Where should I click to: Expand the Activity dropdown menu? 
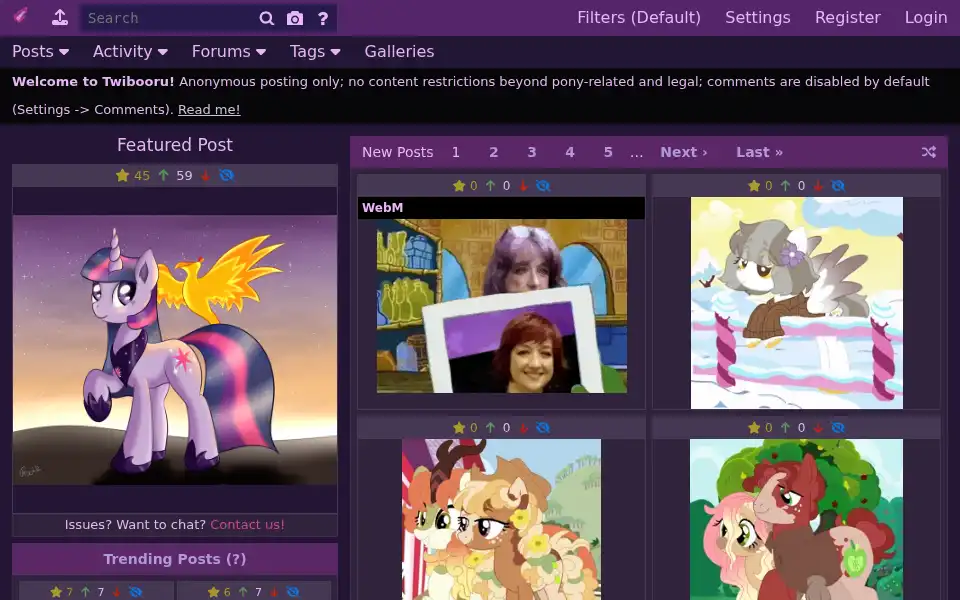(x=130, y=51)
